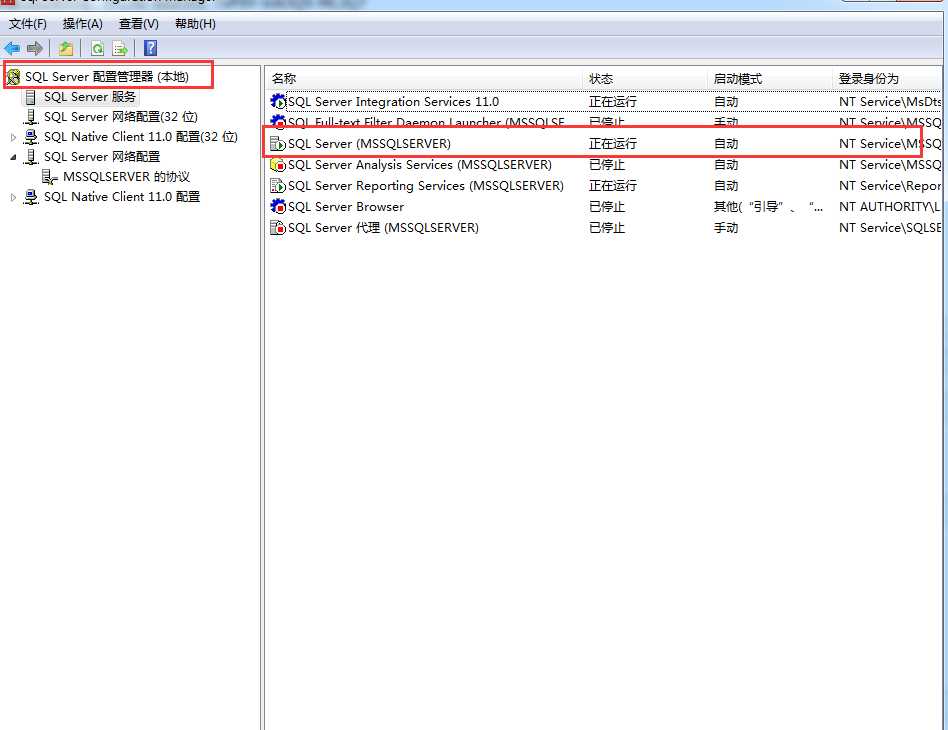Click the Refresh toolbar icon
This screenshot has width=948, height=730.
[97, 48]
